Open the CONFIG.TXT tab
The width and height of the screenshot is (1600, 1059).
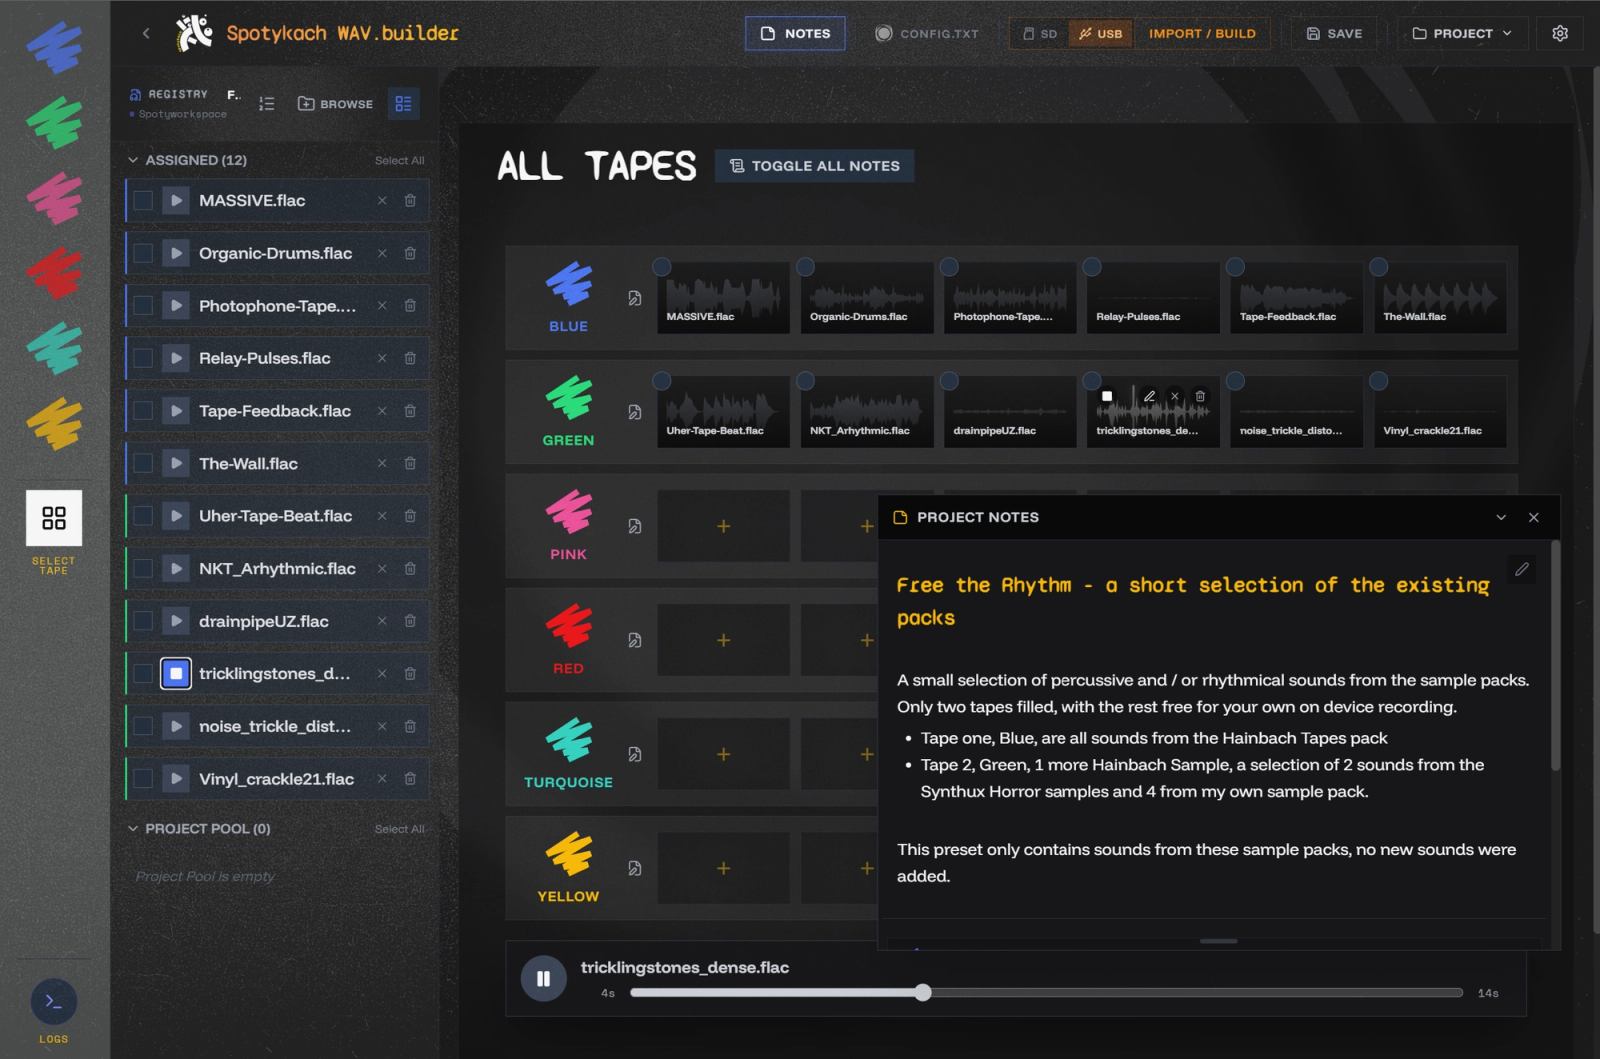click(927, 33)
